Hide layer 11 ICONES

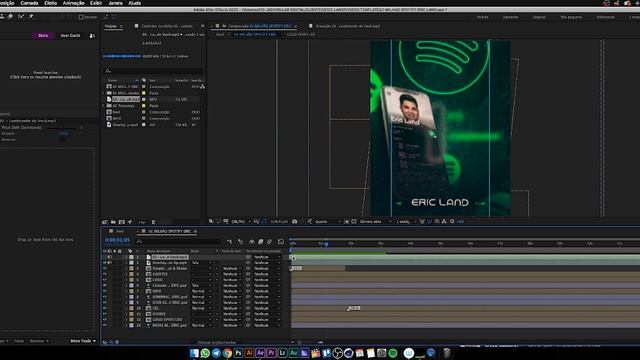(x=105, y=314)
